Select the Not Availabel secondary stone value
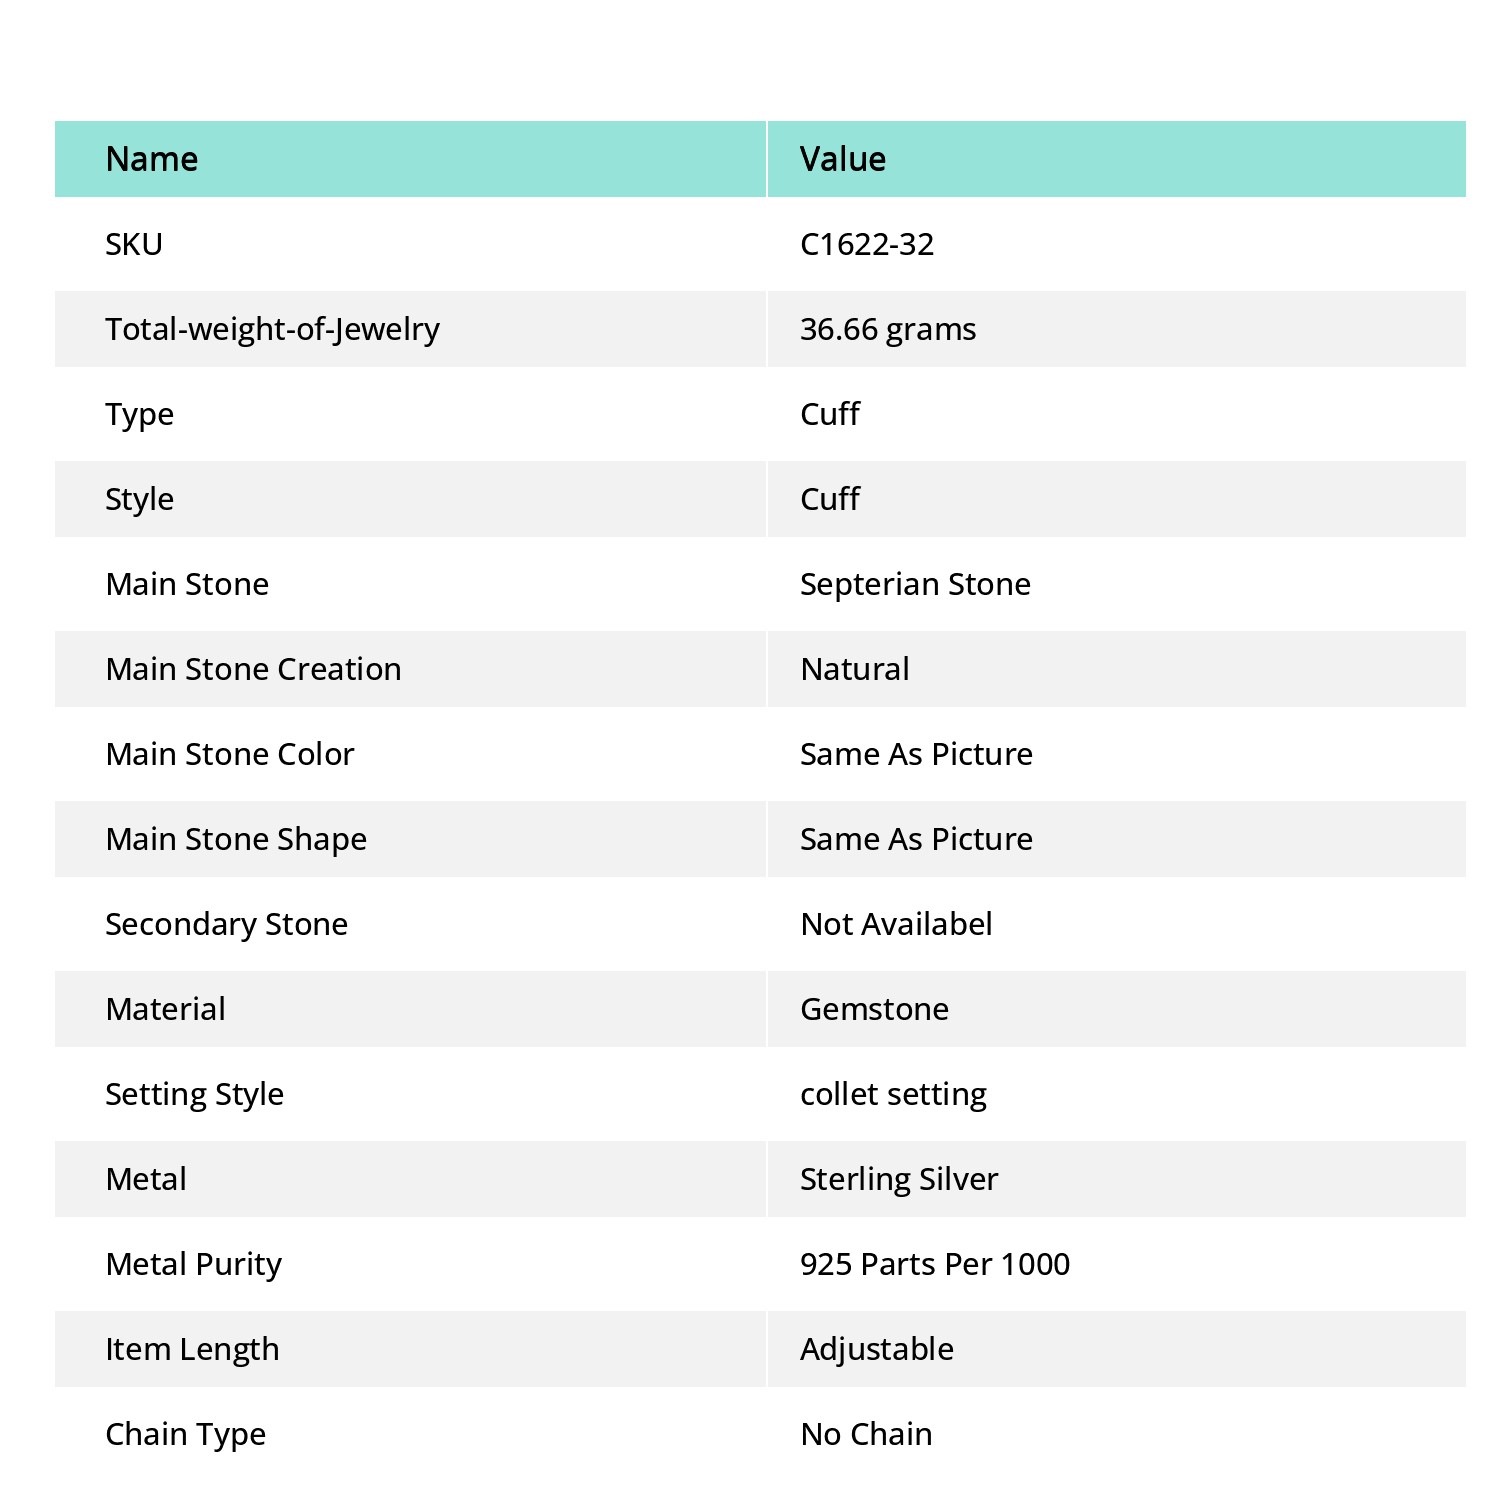This screenshot has width=1500, height=1500. coord(896,924)
